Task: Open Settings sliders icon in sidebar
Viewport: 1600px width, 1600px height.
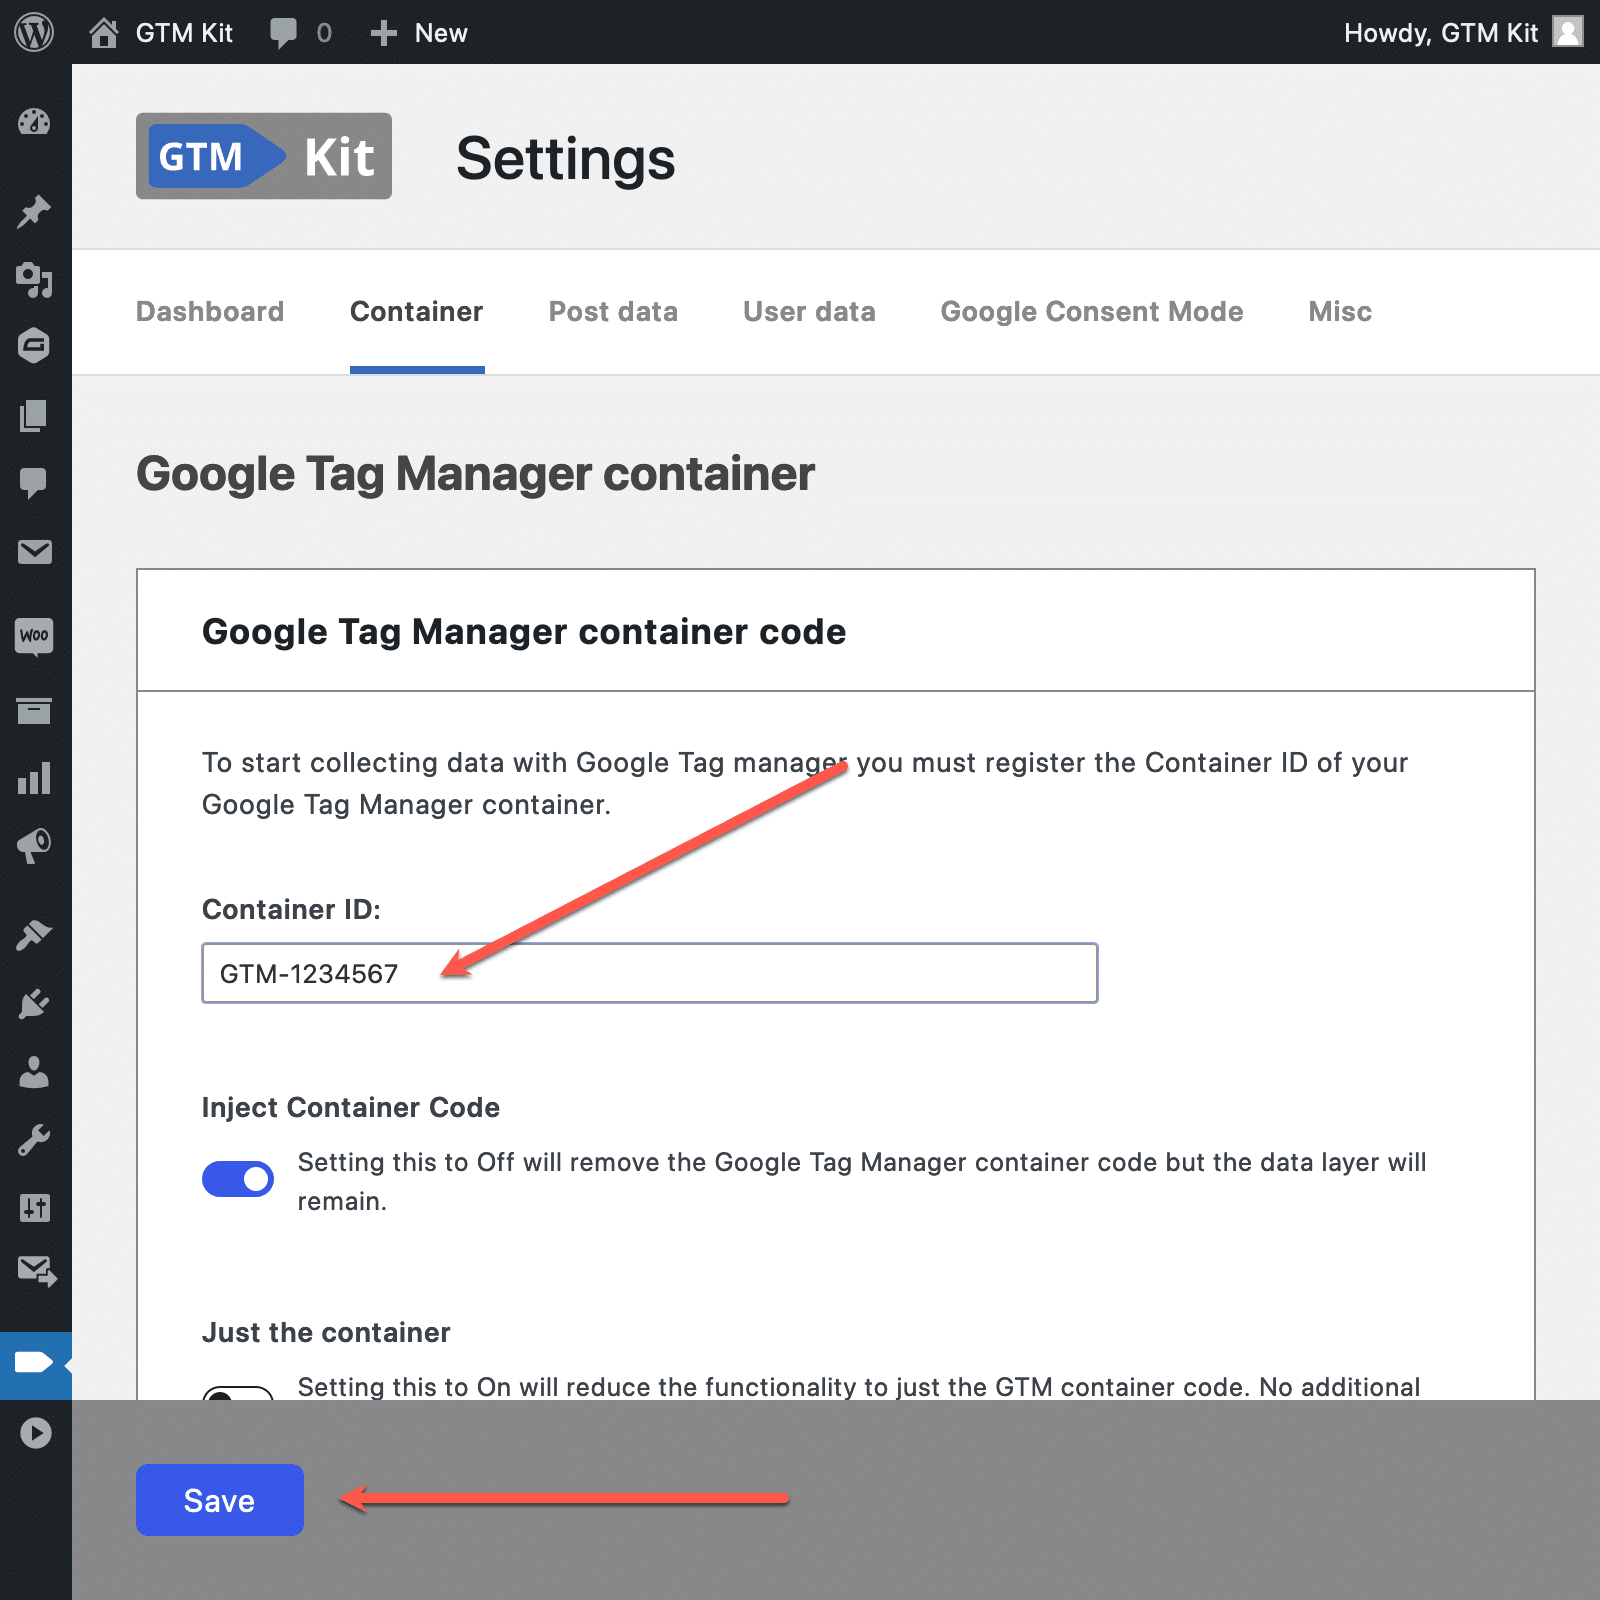Action: click(x=35, y=1207)
